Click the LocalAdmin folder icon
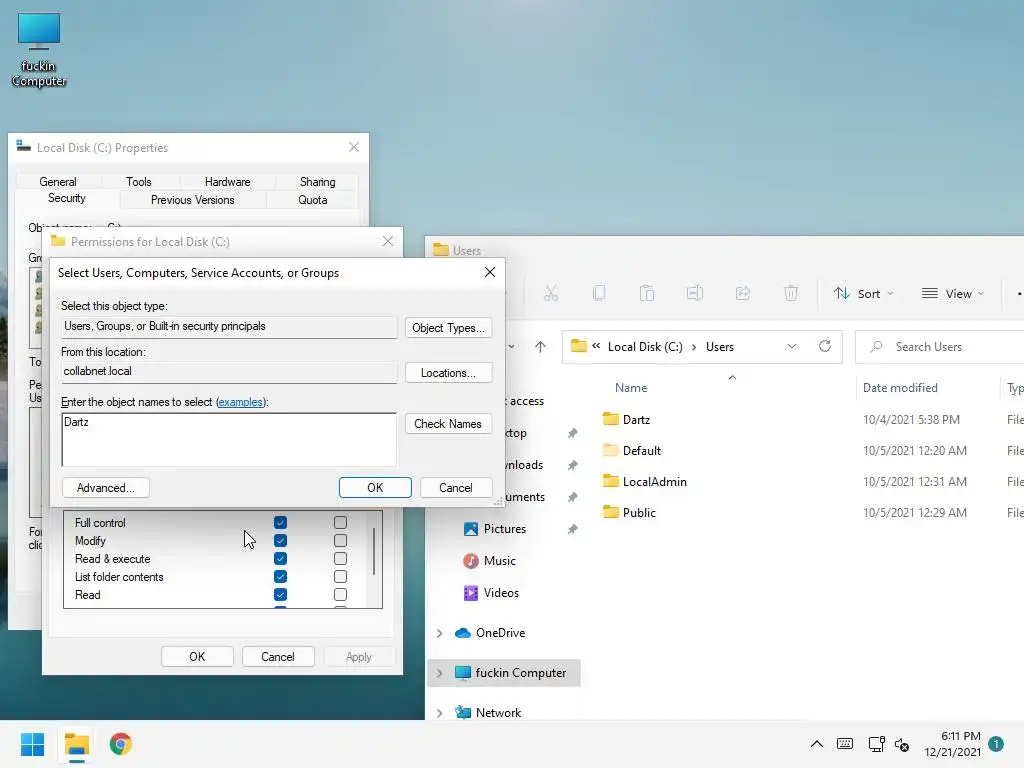The width and height of the screenshot is (1024, 768). (611, 481)
